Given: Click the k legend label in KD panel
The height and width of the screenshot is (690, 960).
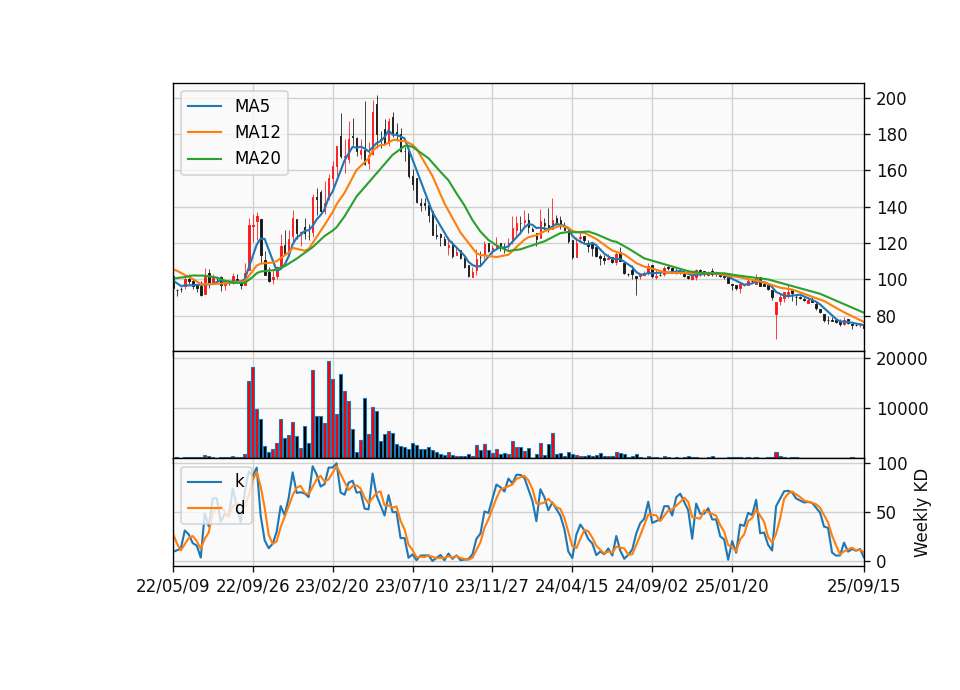Looking at the screenshot, I should coord(239,481).
